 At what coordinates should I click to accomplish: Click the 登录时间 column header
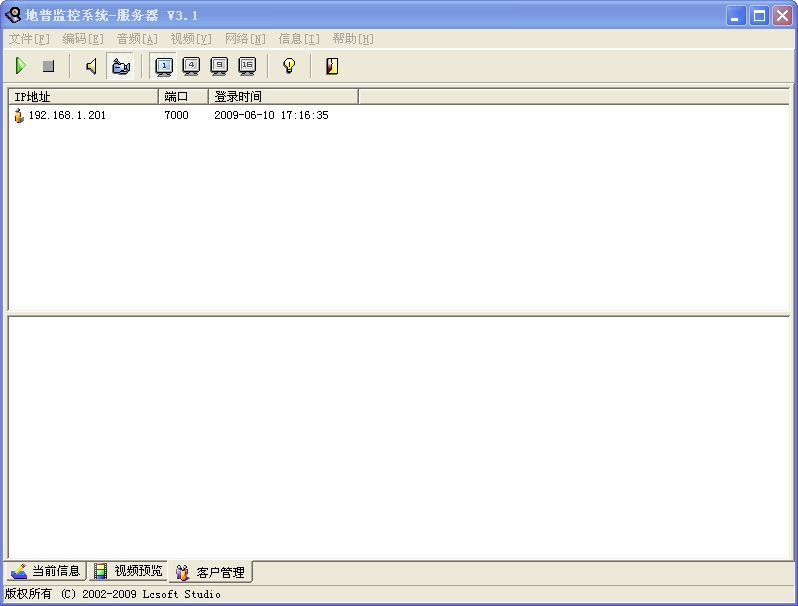(x=283, y=97)
